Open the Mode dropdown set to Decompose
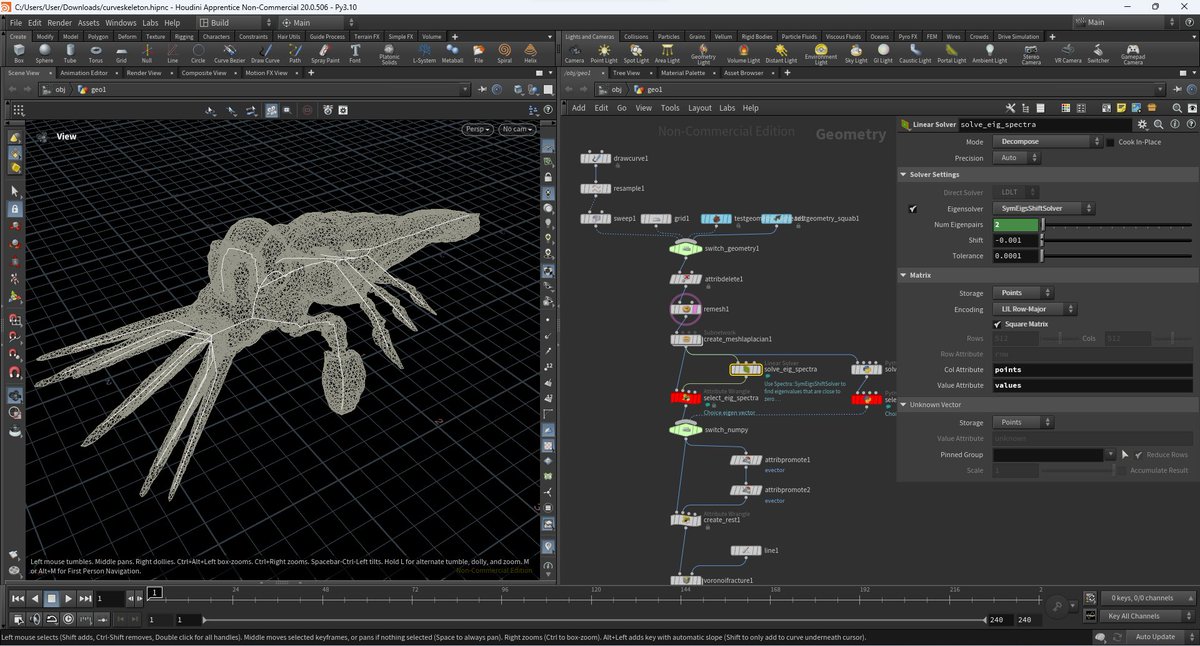This screenshot has height=646, width=1200. (x=1047, y=142)
